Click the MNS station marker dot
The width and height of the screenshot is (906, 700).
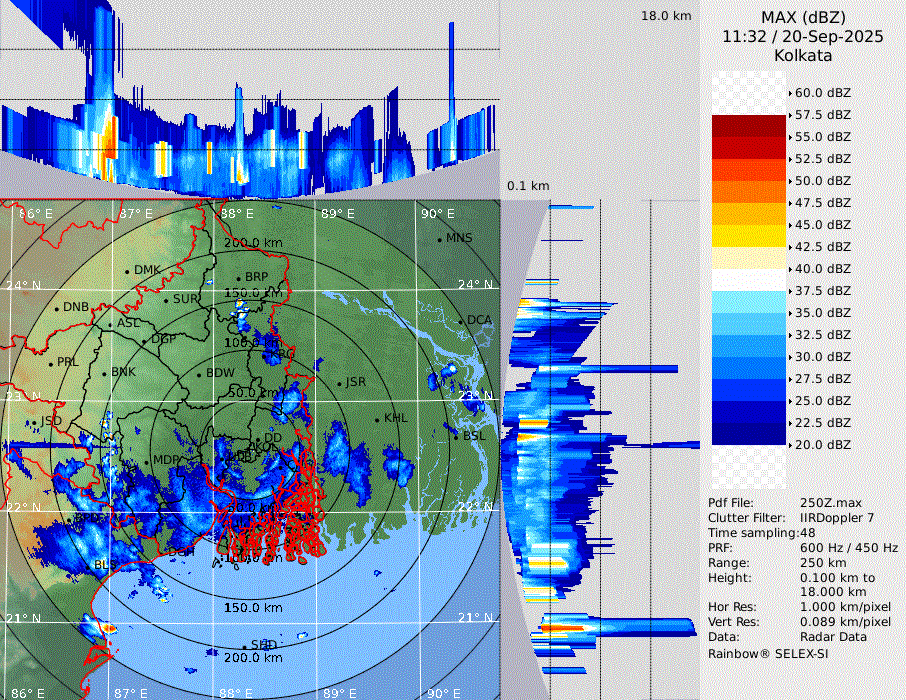pyautogui.click(x=439, y=239)
